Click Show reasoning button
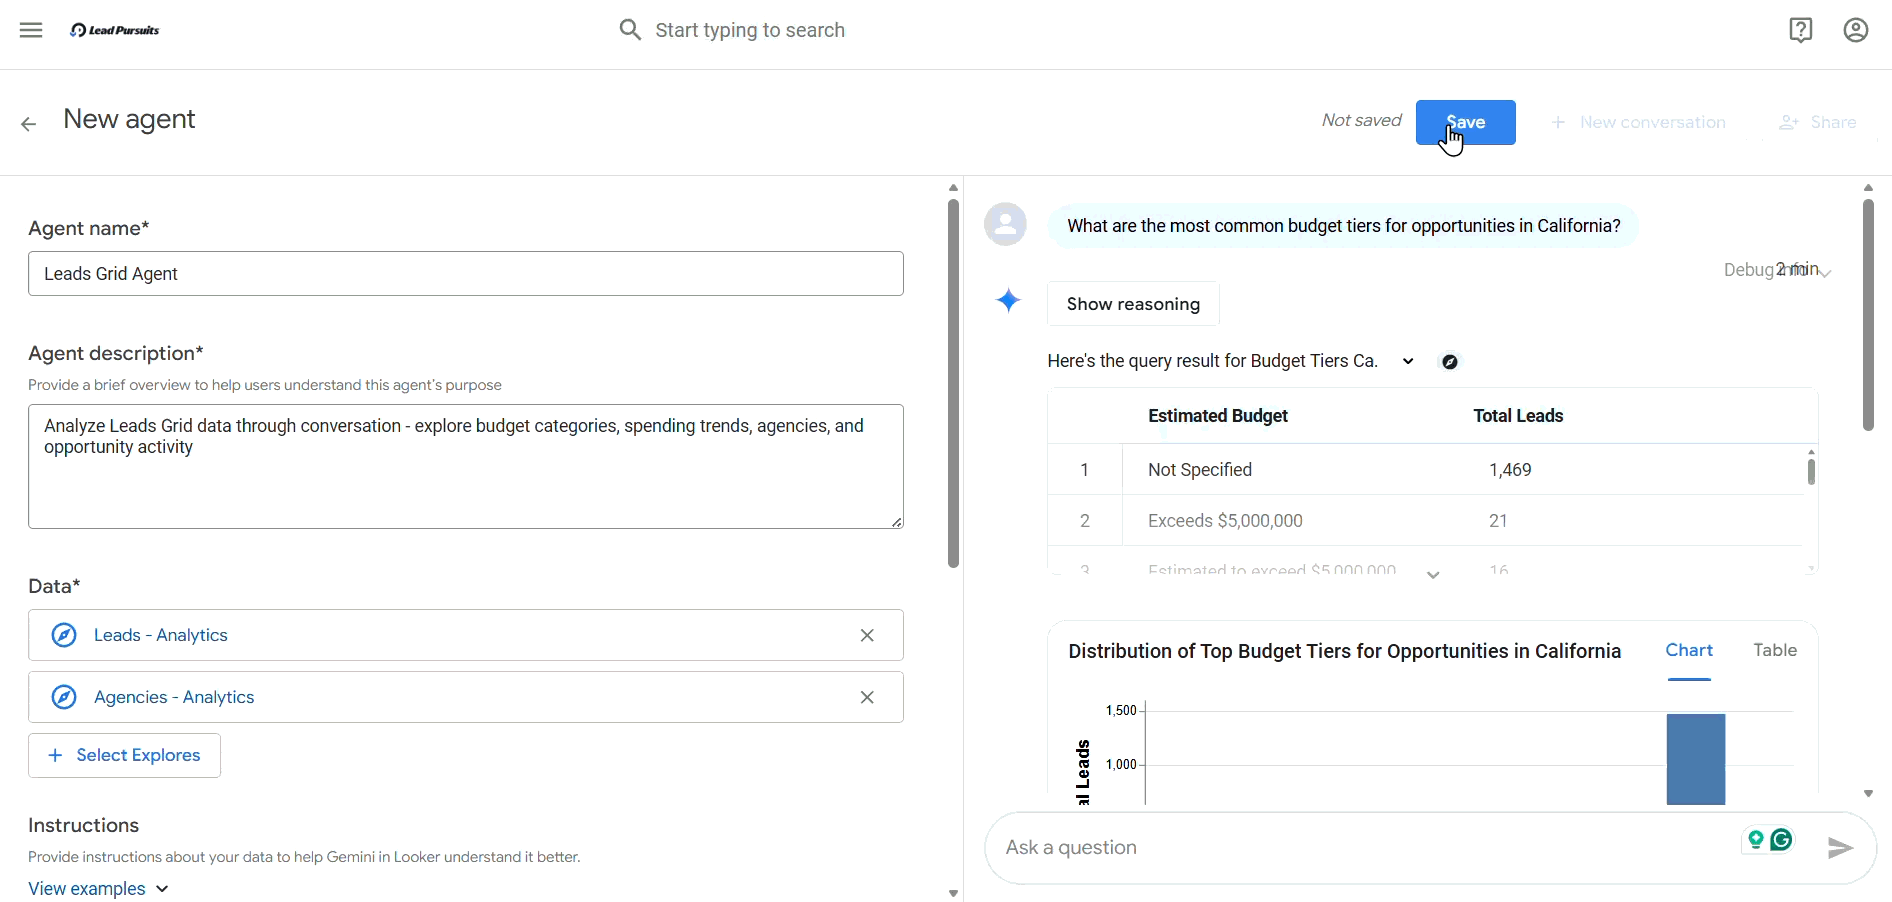 pyautogui.click(x=1133, y=304)
